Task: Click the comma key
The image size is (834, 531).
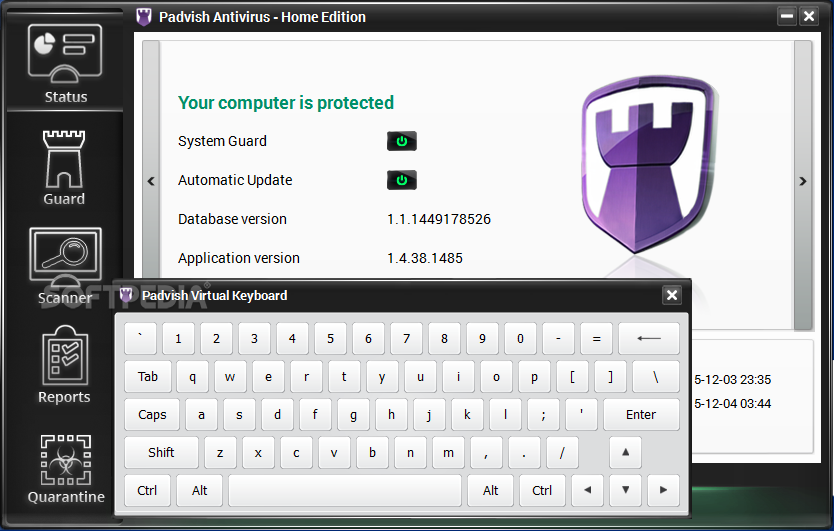Action: click(486, 453)
